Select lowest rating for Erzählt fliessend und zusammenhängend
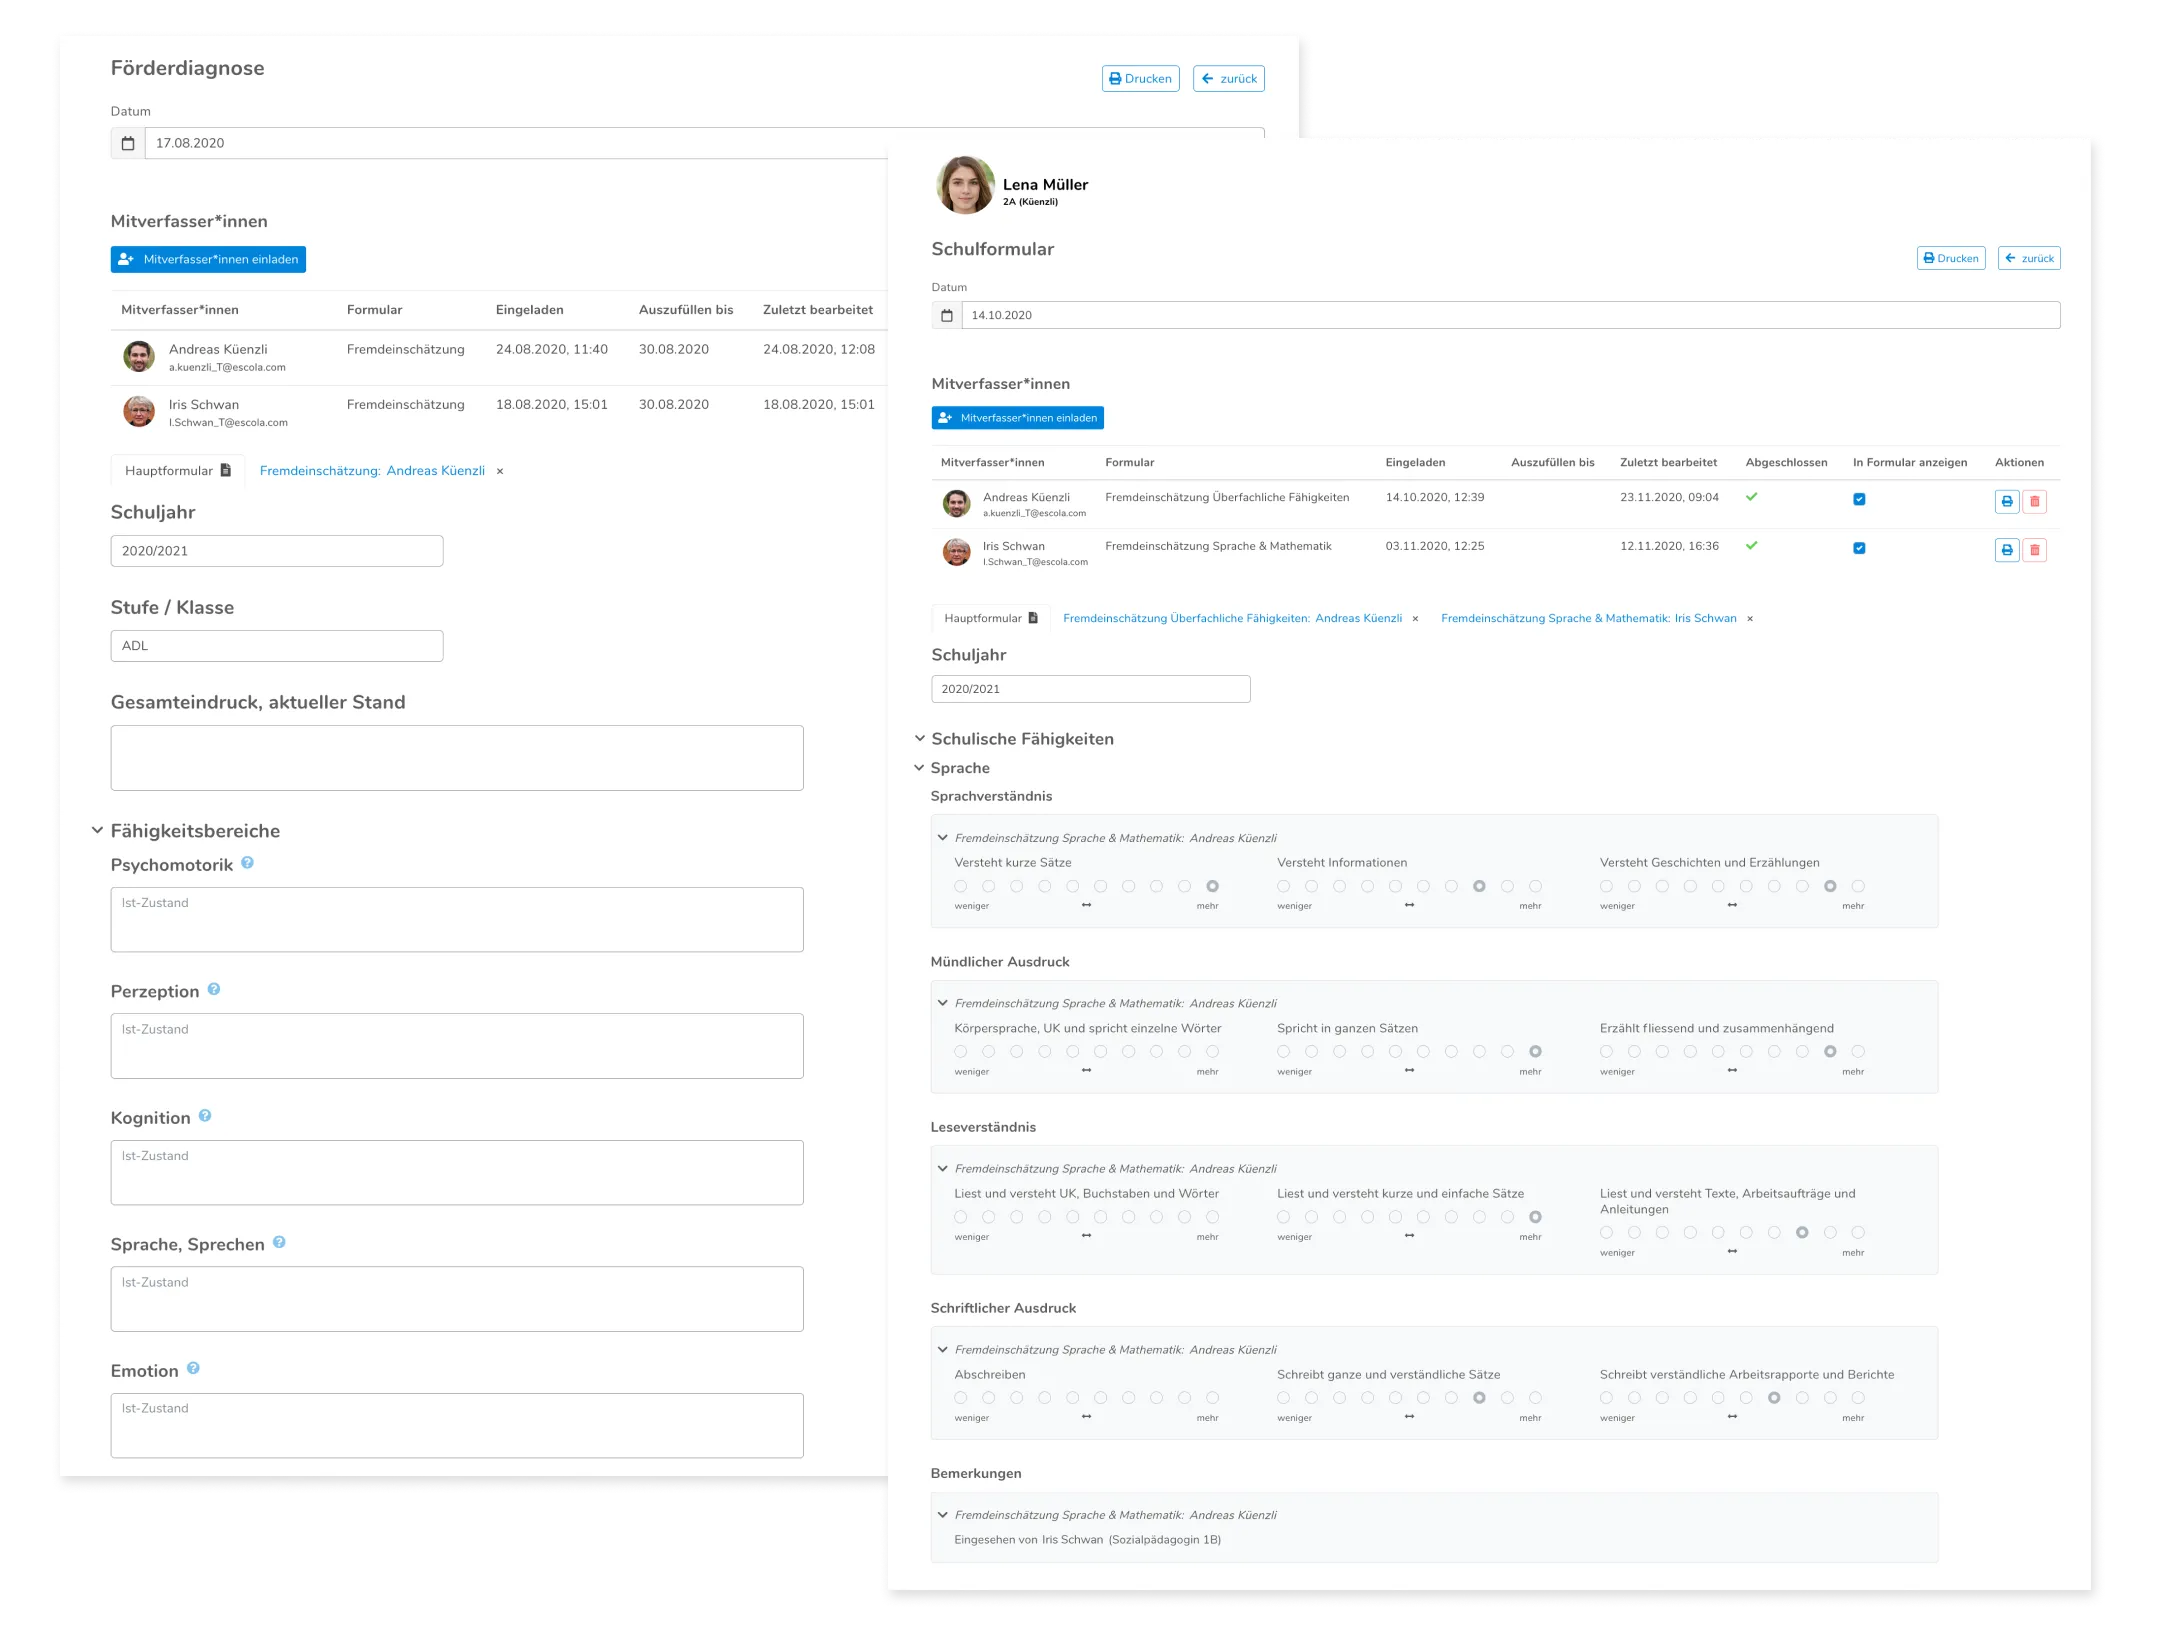 coord(1606,1051)
